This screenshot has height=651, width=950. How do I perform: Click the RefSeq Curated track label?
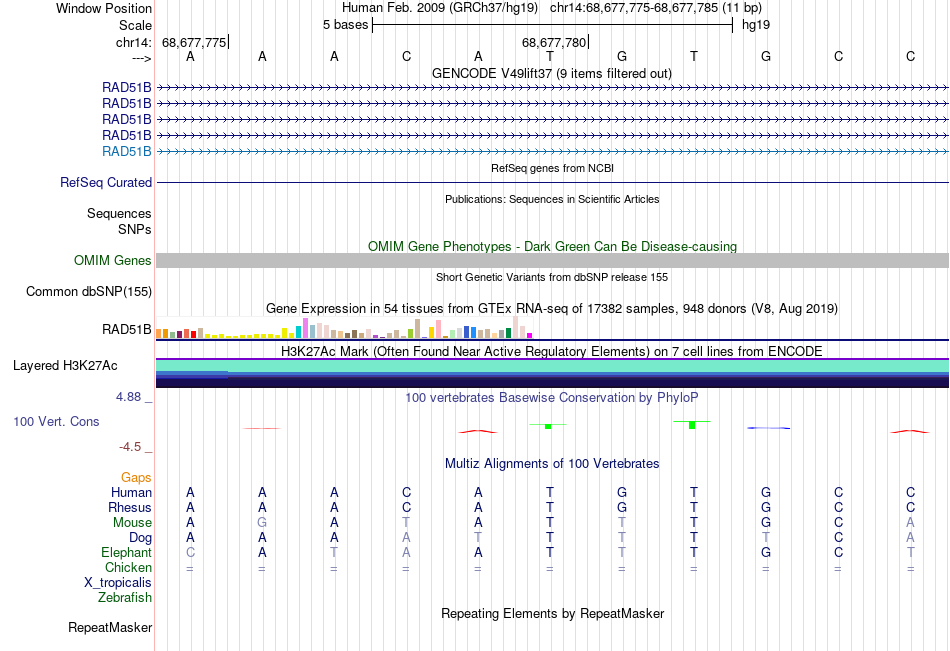pyautogui.click(x=106, y=182)
